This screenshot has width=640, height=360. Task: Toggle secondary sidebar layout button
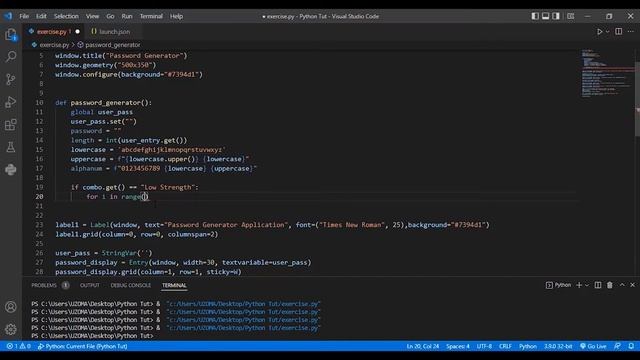(x=556, y=16)
